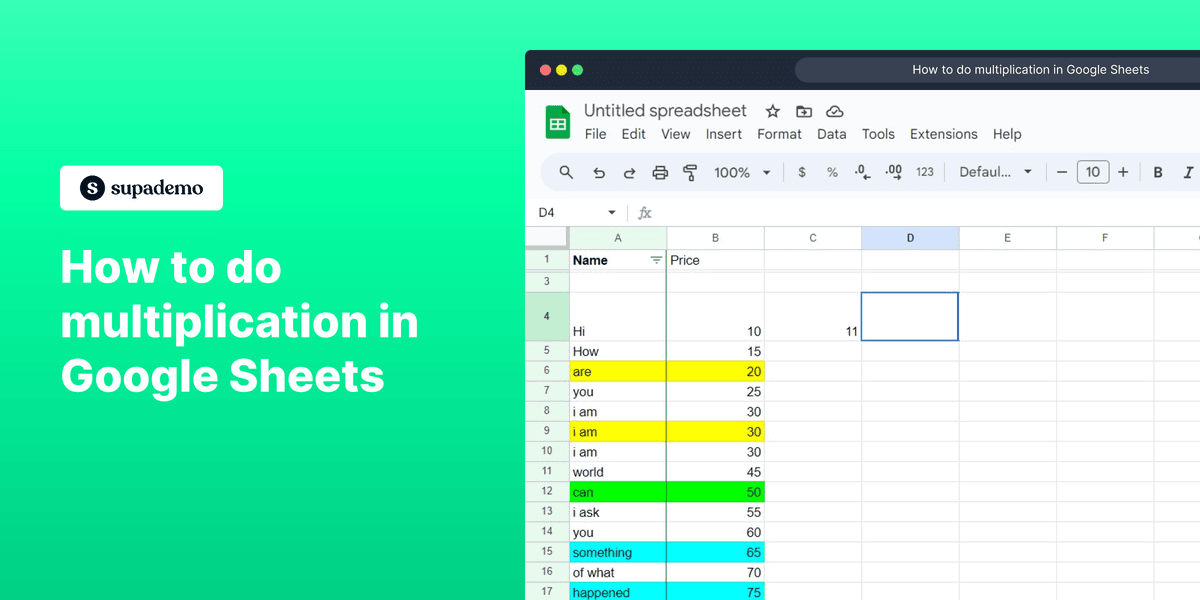This screenshot has height=600, width=1200.
Task: Select the Paint format tool
Action: (x=691, y=172)
